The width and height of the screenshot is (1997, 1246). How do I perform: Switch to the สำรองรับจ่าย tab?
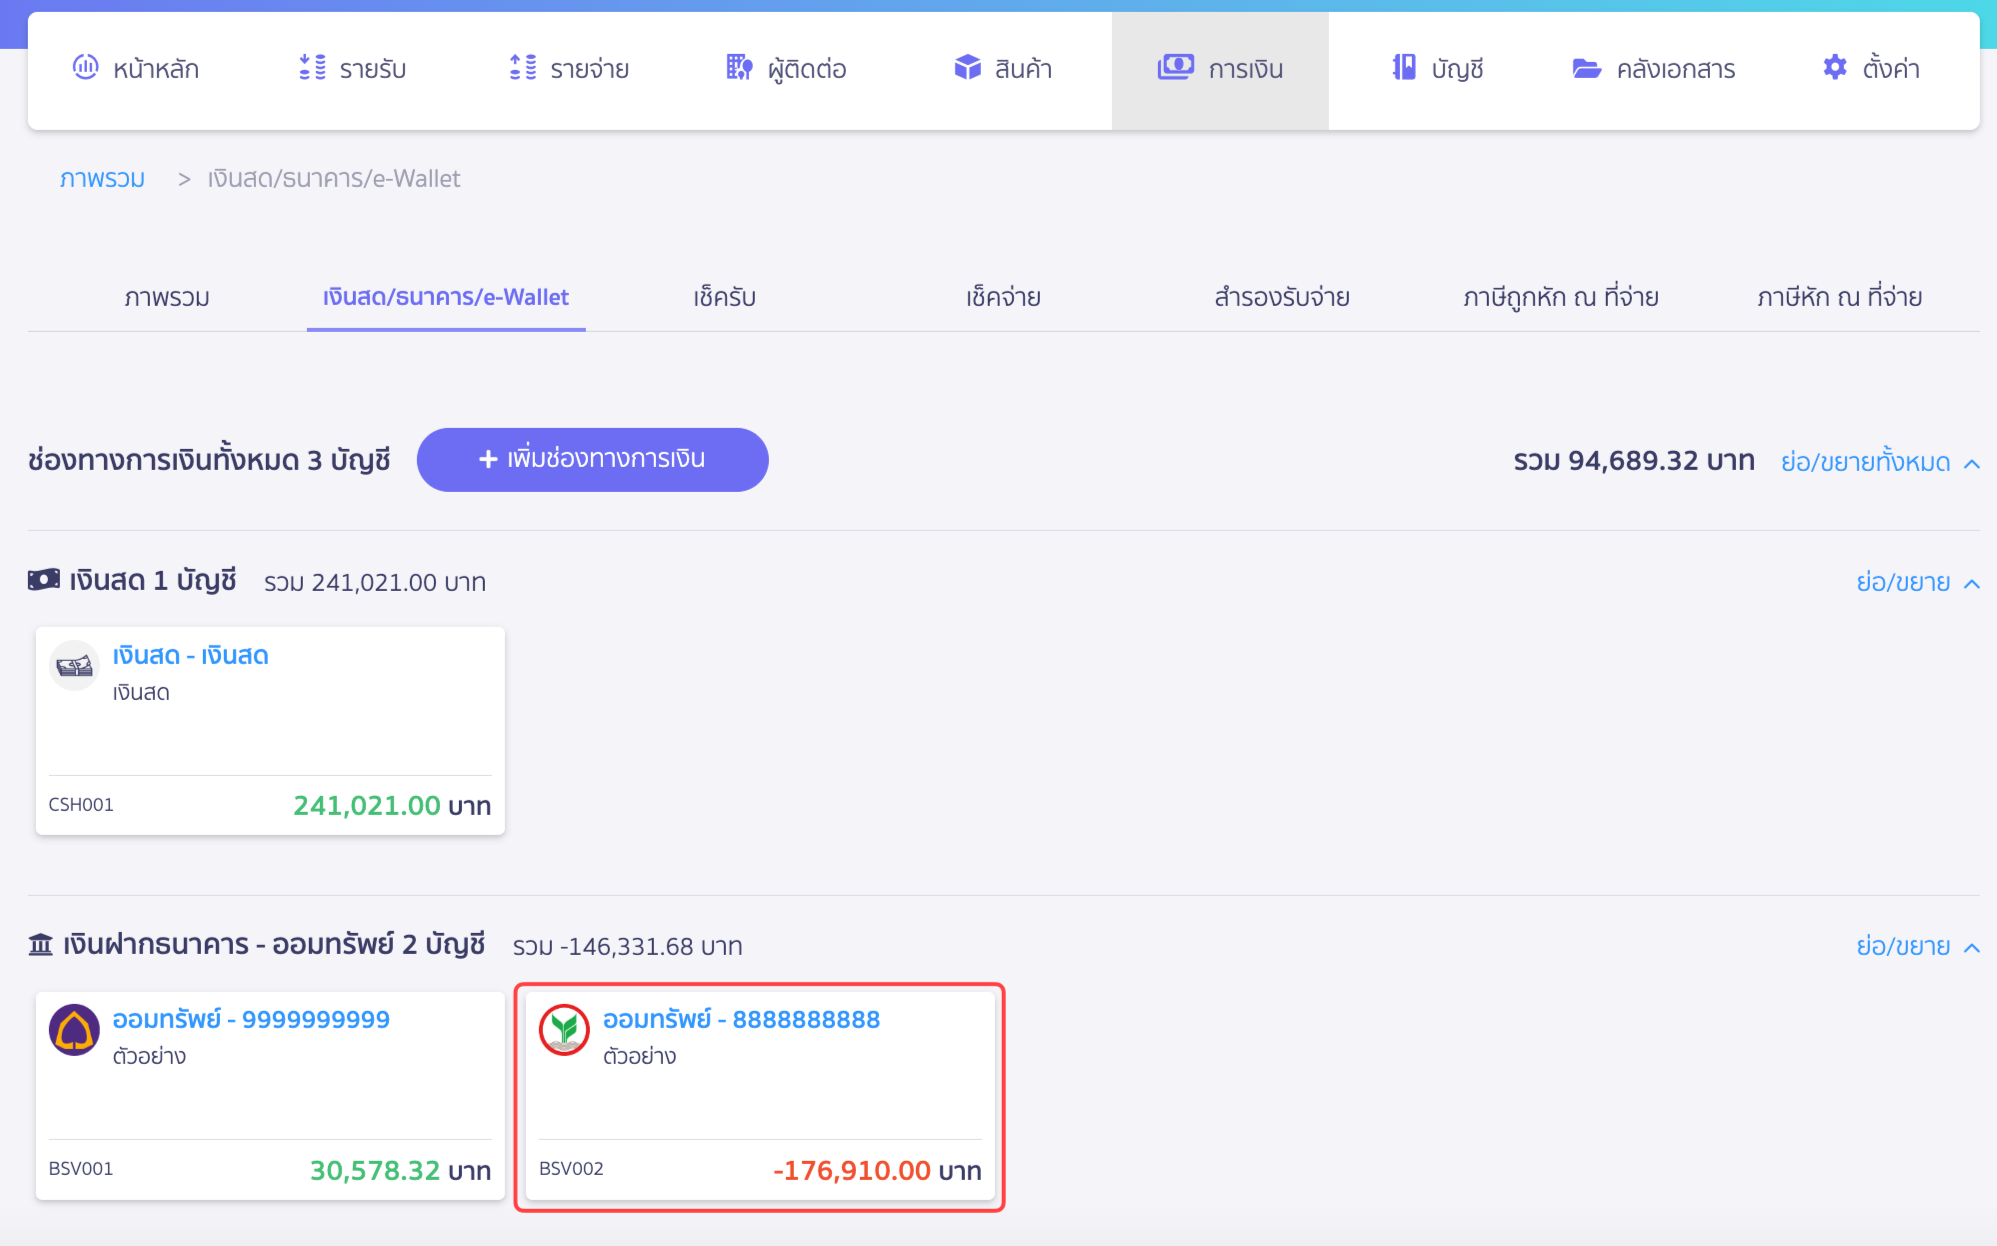[1282, 297]
